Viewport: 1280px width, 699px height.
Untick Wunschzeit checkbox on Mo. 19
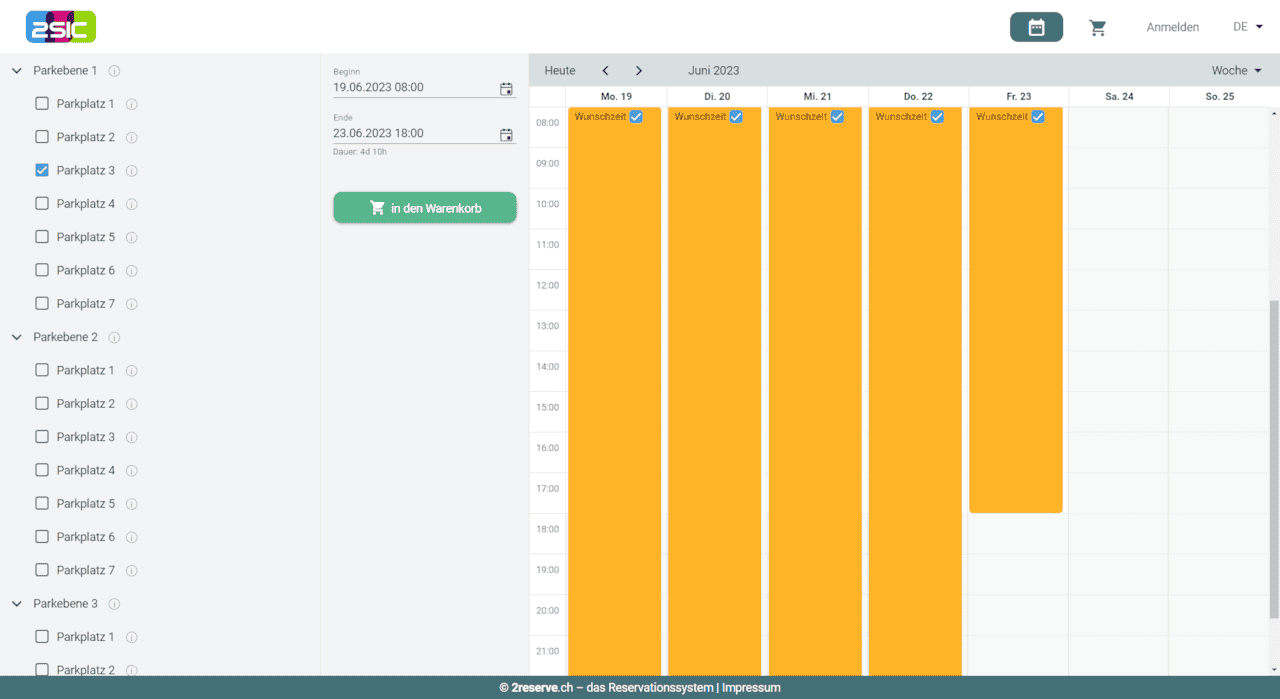pyautogui.click(x=636, y=117)
